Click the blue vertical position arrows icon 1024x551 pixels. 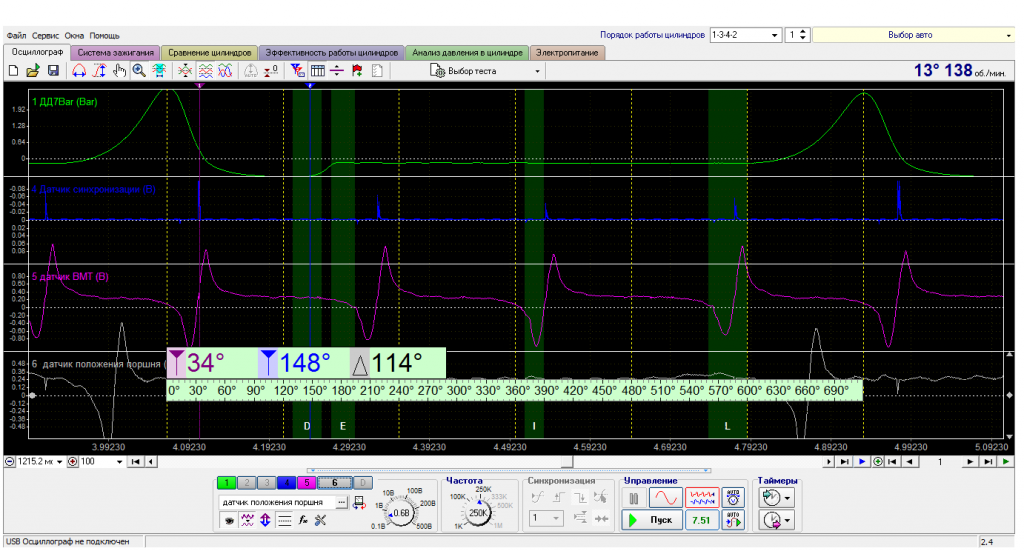[265, 520]
